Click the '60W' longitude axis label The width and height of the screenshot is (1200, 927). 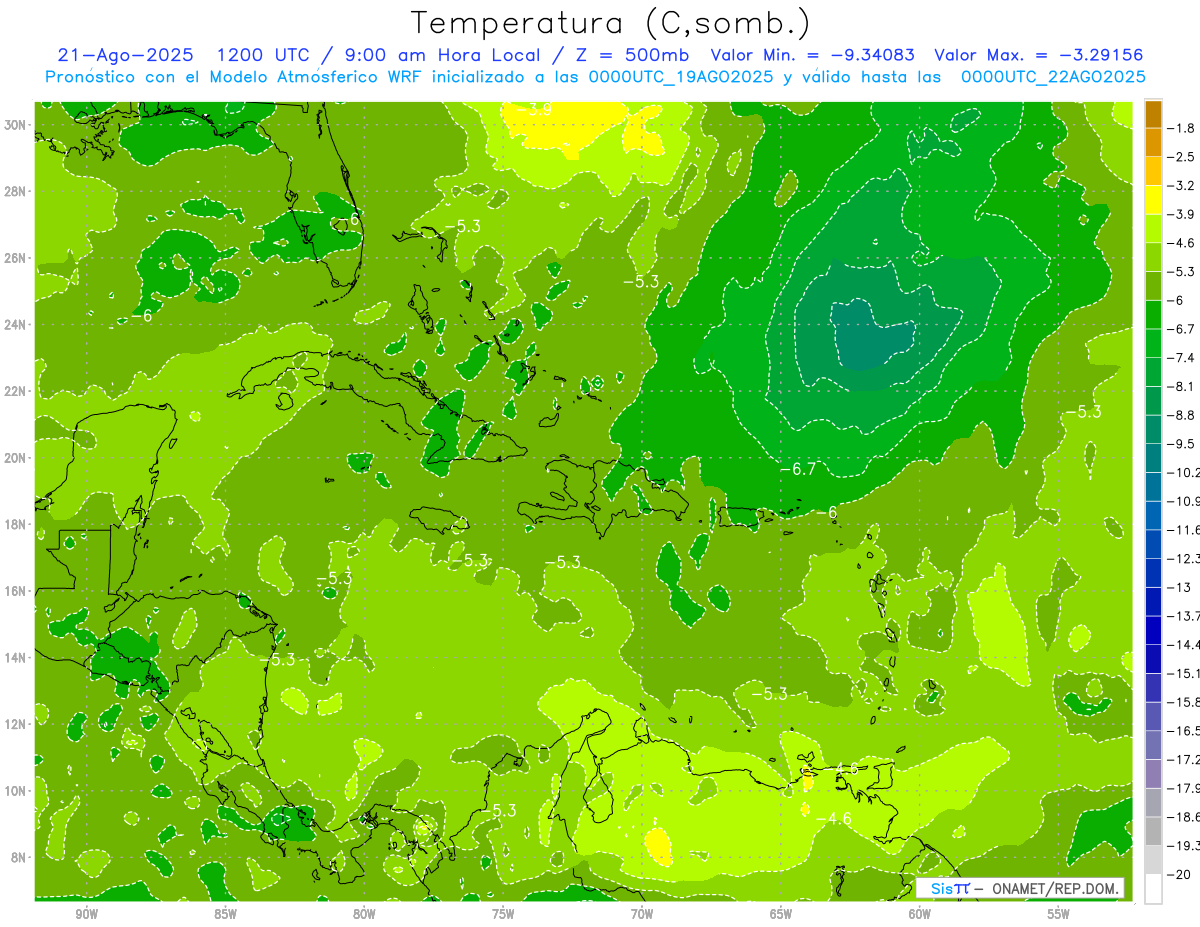click(920, 914)
